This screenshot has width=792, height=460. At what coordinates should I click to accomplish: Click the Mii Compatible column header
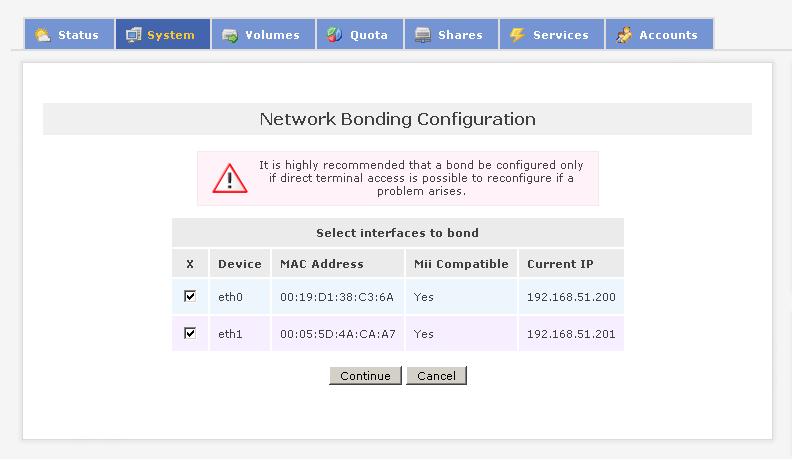click(461, 264)
